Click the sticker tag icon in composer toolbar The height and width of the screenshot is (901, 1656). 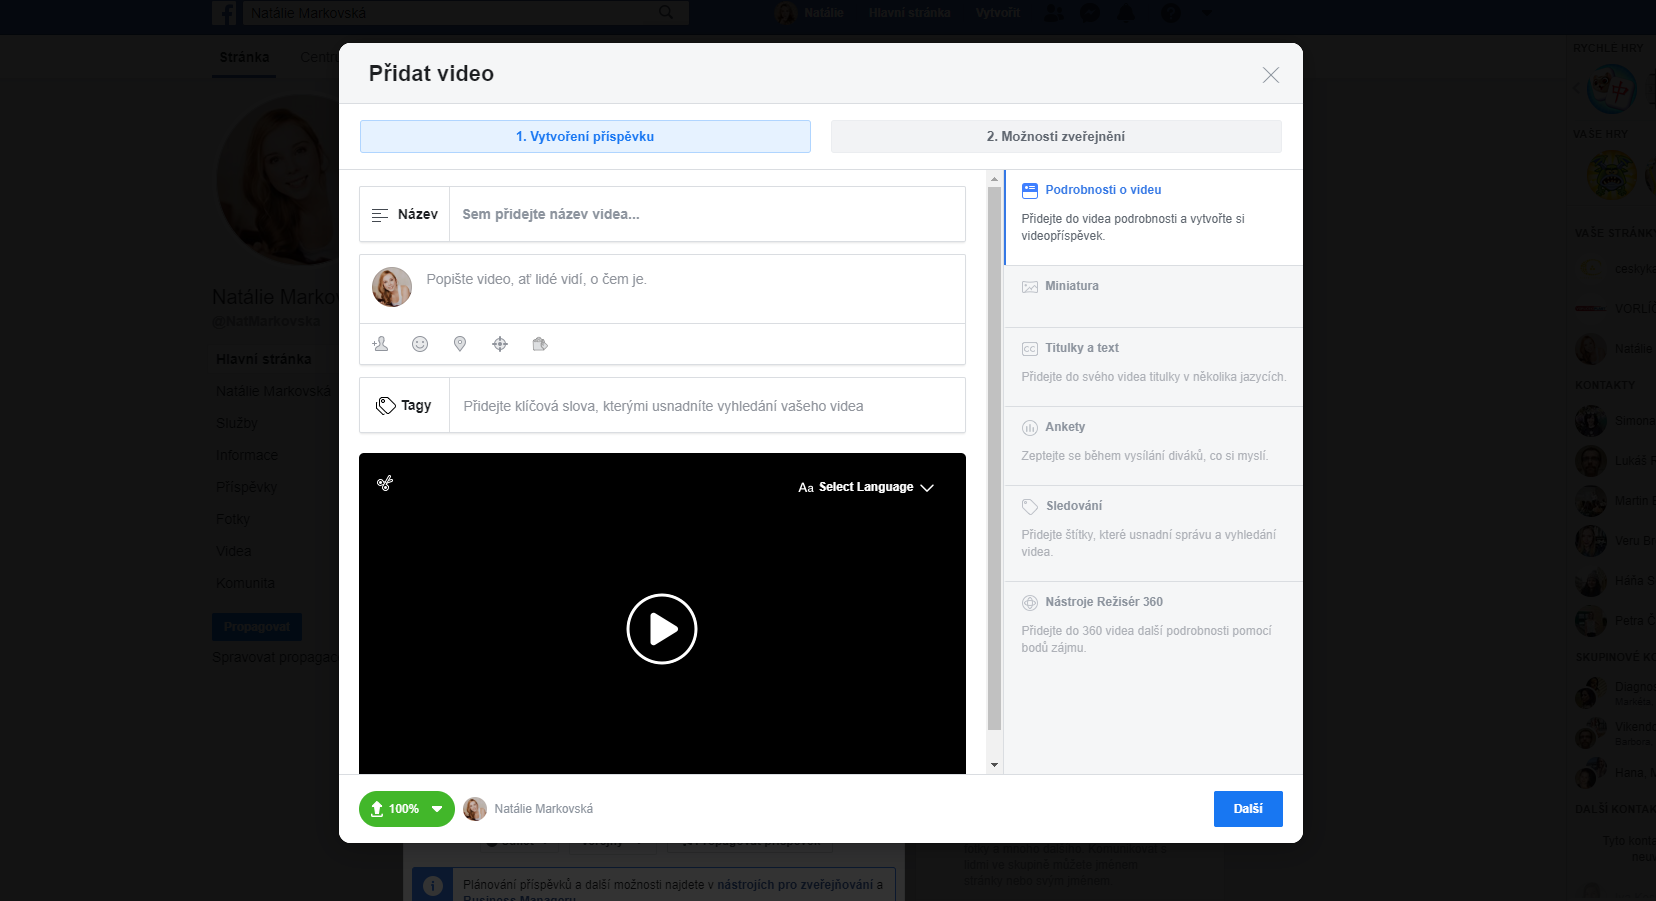coord(540,344)
